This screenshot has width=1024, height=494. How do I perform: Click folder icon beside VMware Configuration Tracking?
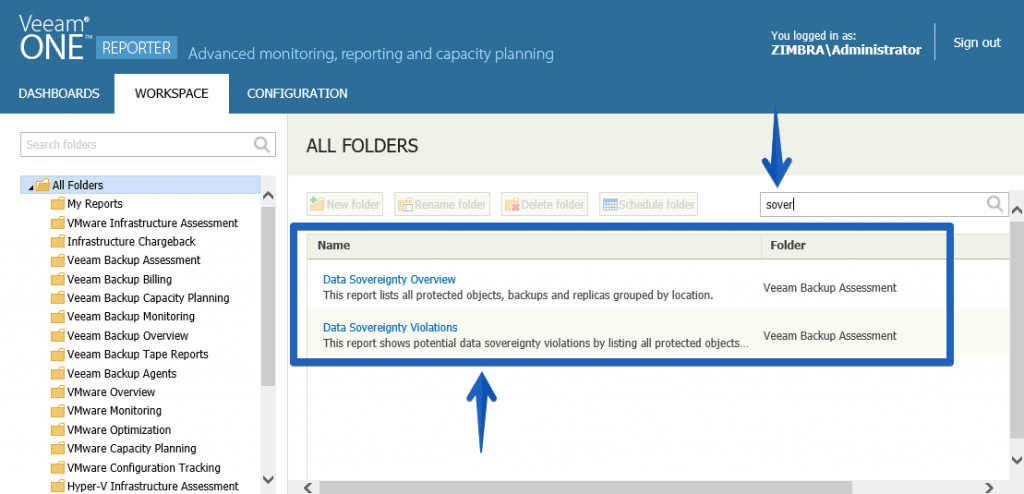pyautogui.click(x=58, y=468)
